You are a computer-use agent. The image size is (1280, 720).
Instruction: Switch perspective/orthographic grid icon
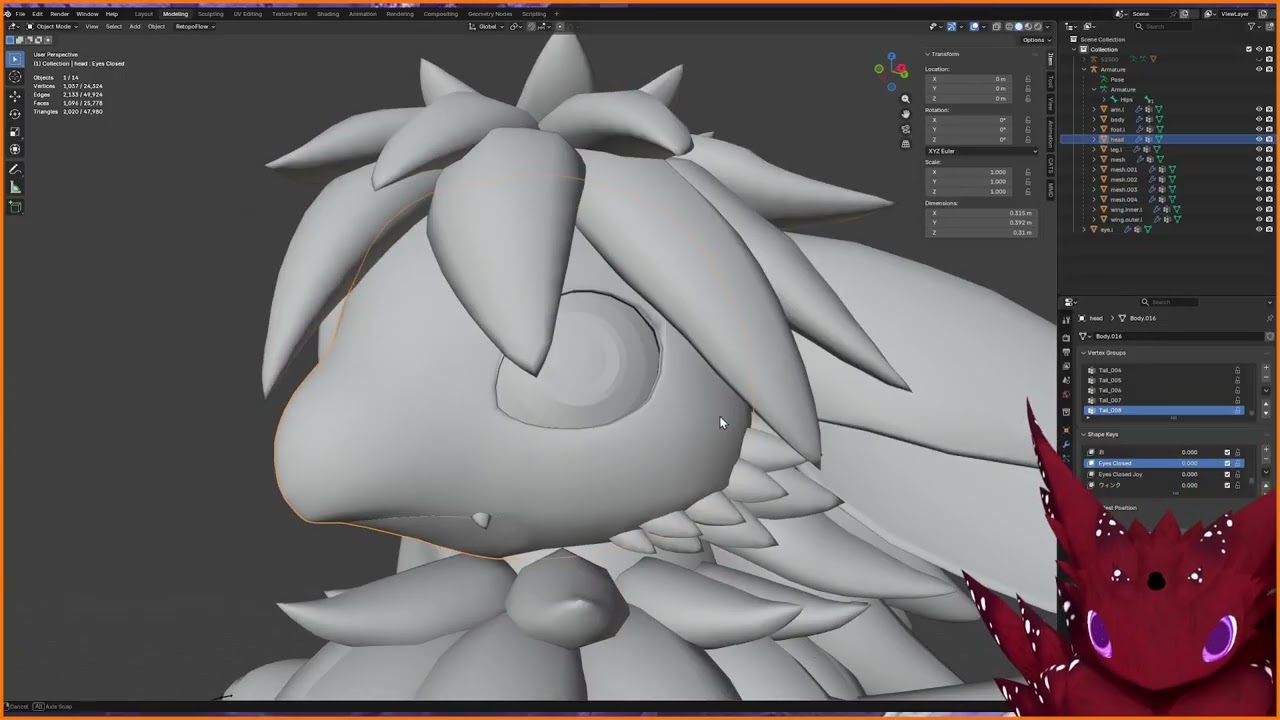tap(906, 144)
